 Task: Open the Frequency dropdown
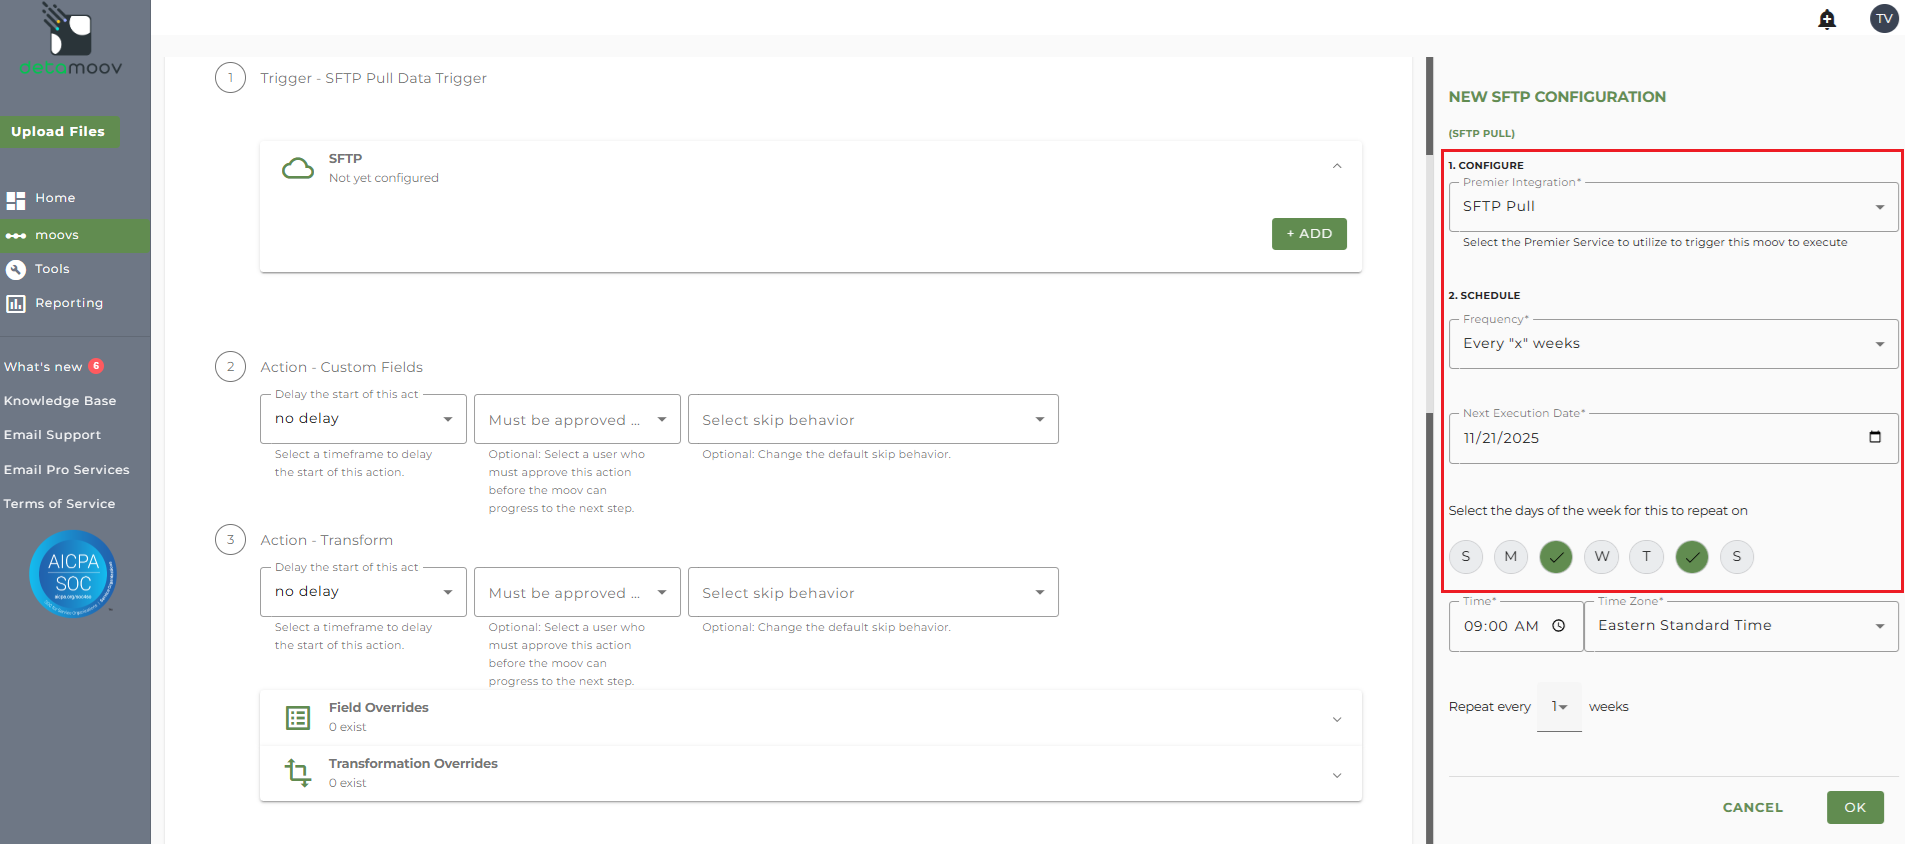click(1672, 344)
